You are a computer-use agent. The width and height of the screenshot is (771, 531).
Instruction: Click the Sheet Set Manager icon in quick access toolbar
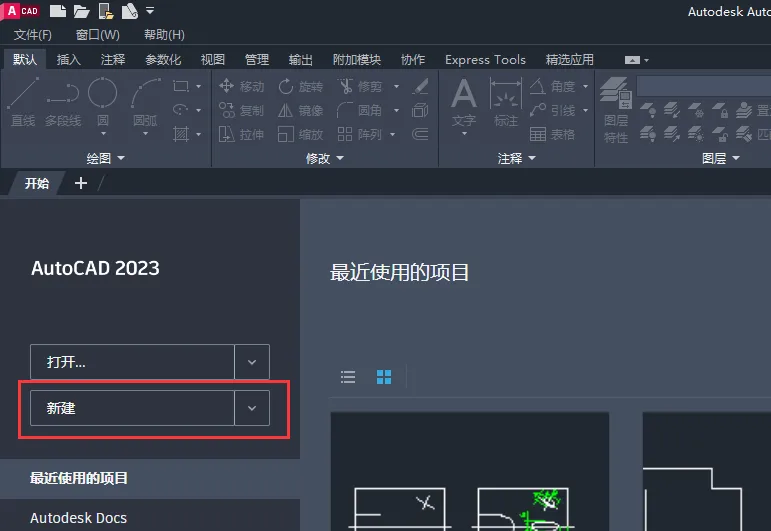coord(129,11)
